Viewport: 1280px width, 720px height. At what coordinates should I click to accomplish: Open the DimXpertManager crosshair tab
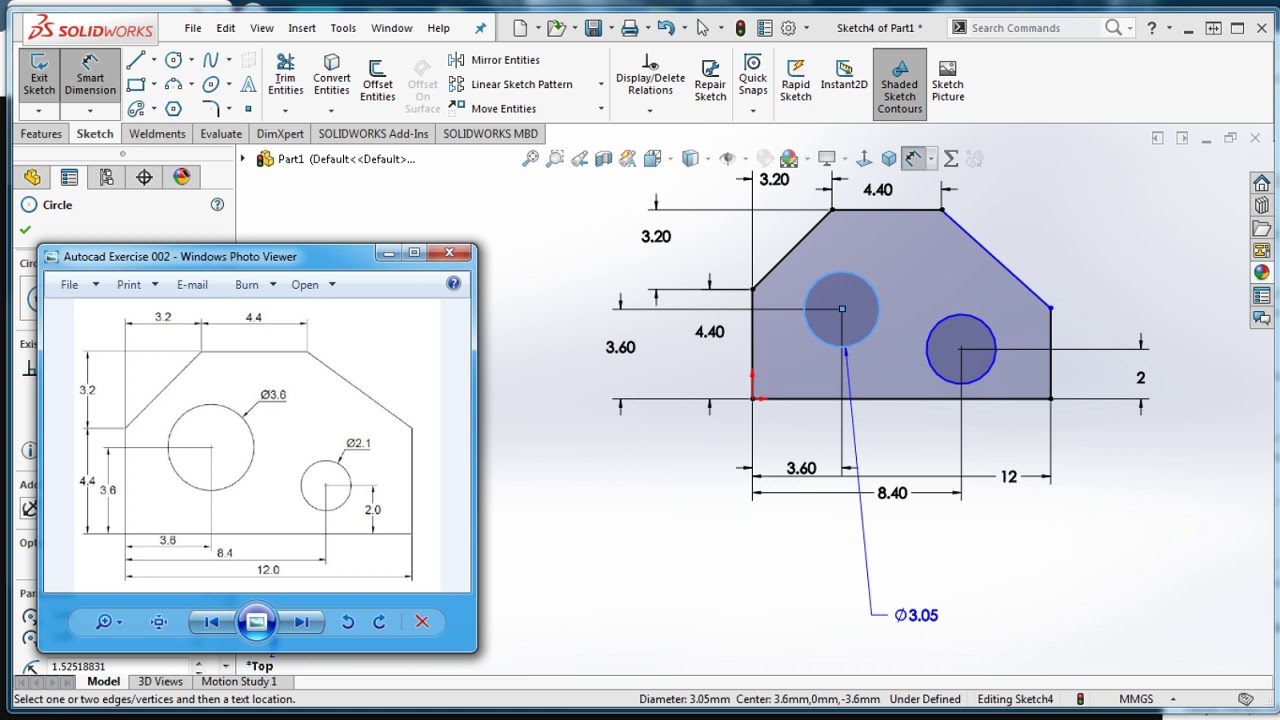tap(144, 177)
